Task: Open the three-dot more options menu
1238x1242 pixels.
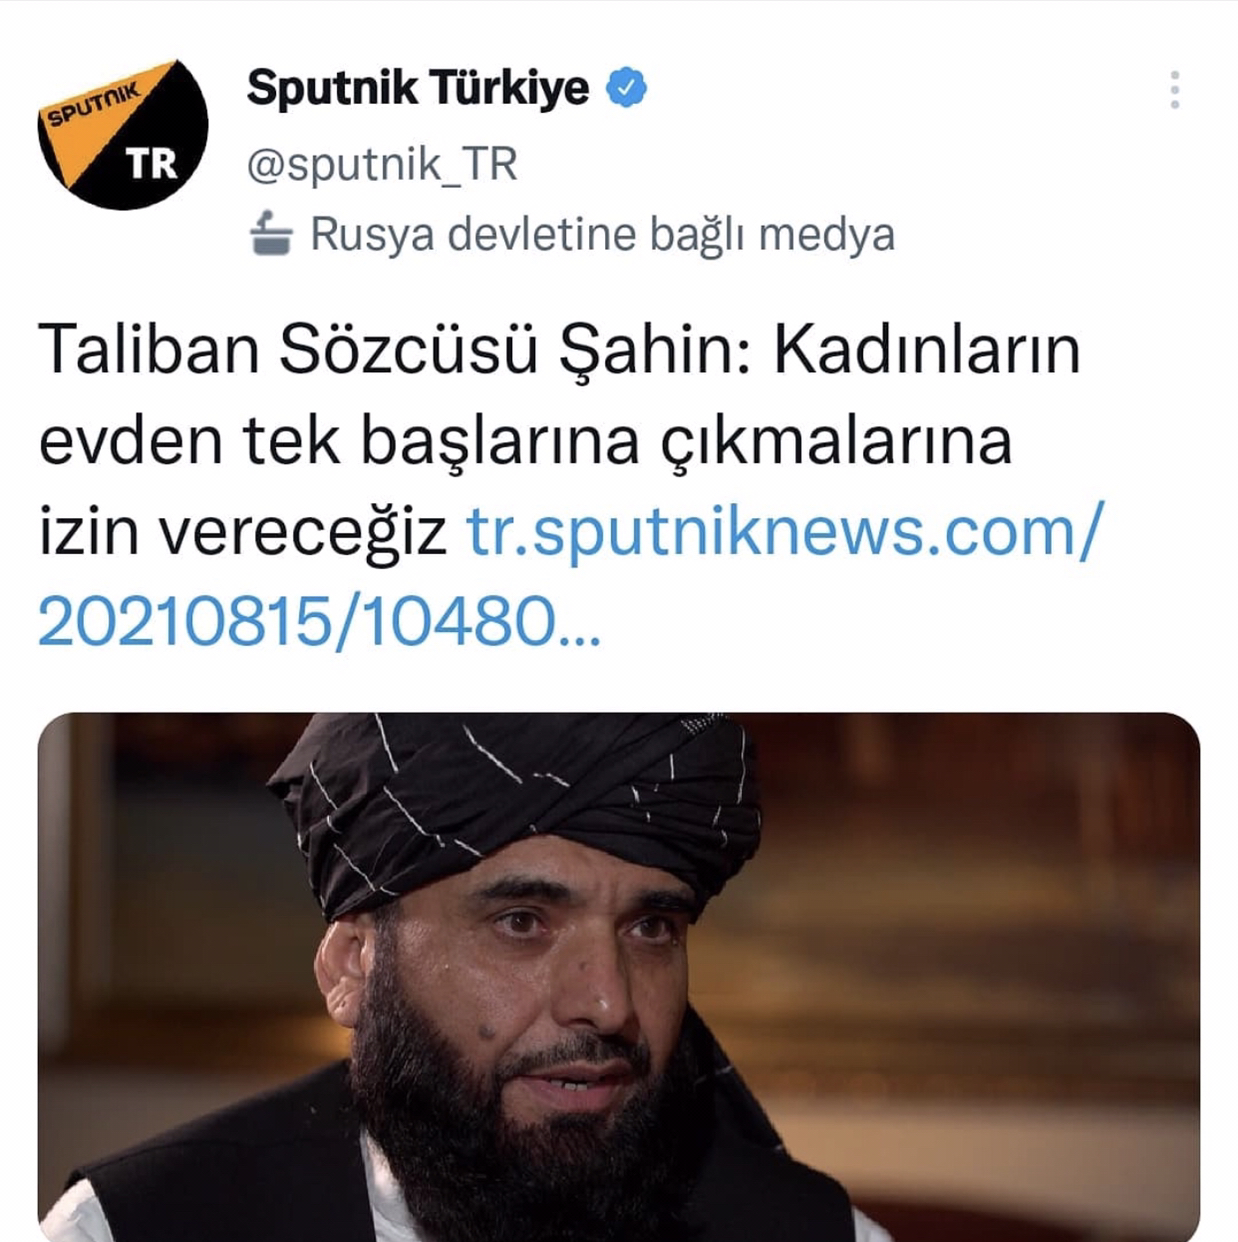Action: pyautogui.click(x=1175, y=90)
